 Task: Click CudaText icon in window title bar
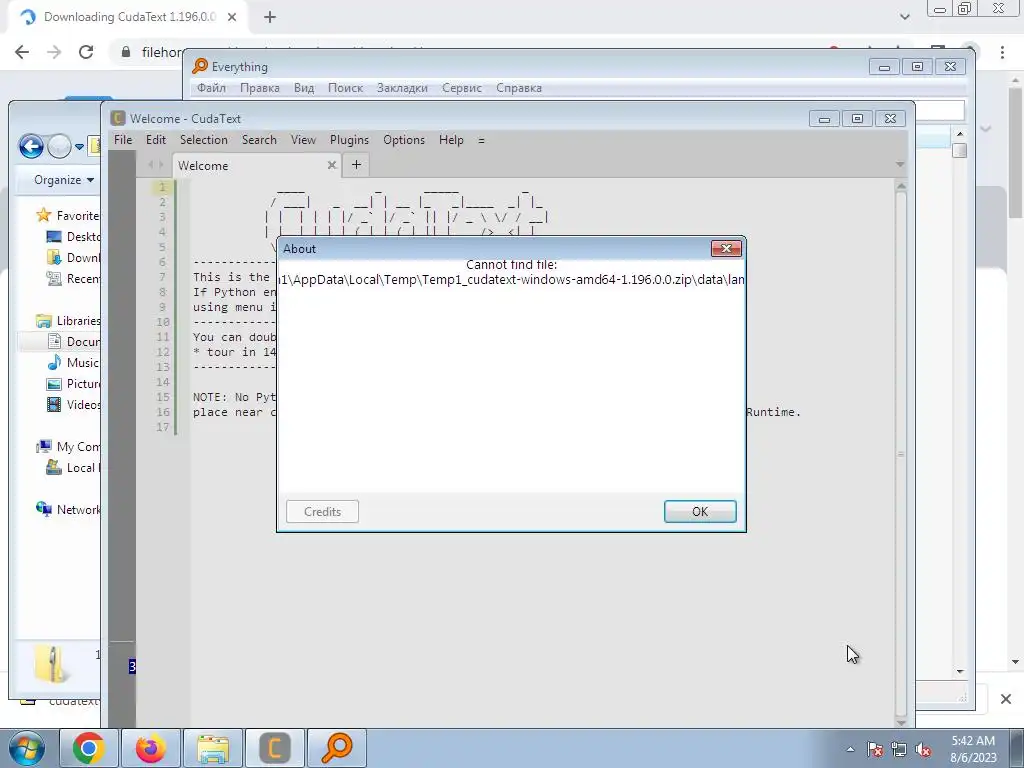(118, 118)
